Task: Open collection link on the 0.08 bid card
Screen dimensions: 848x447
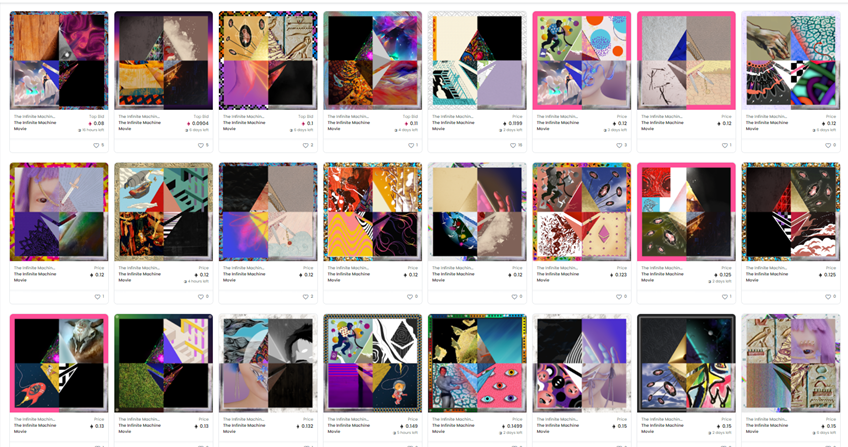Action: pos(34,116)
